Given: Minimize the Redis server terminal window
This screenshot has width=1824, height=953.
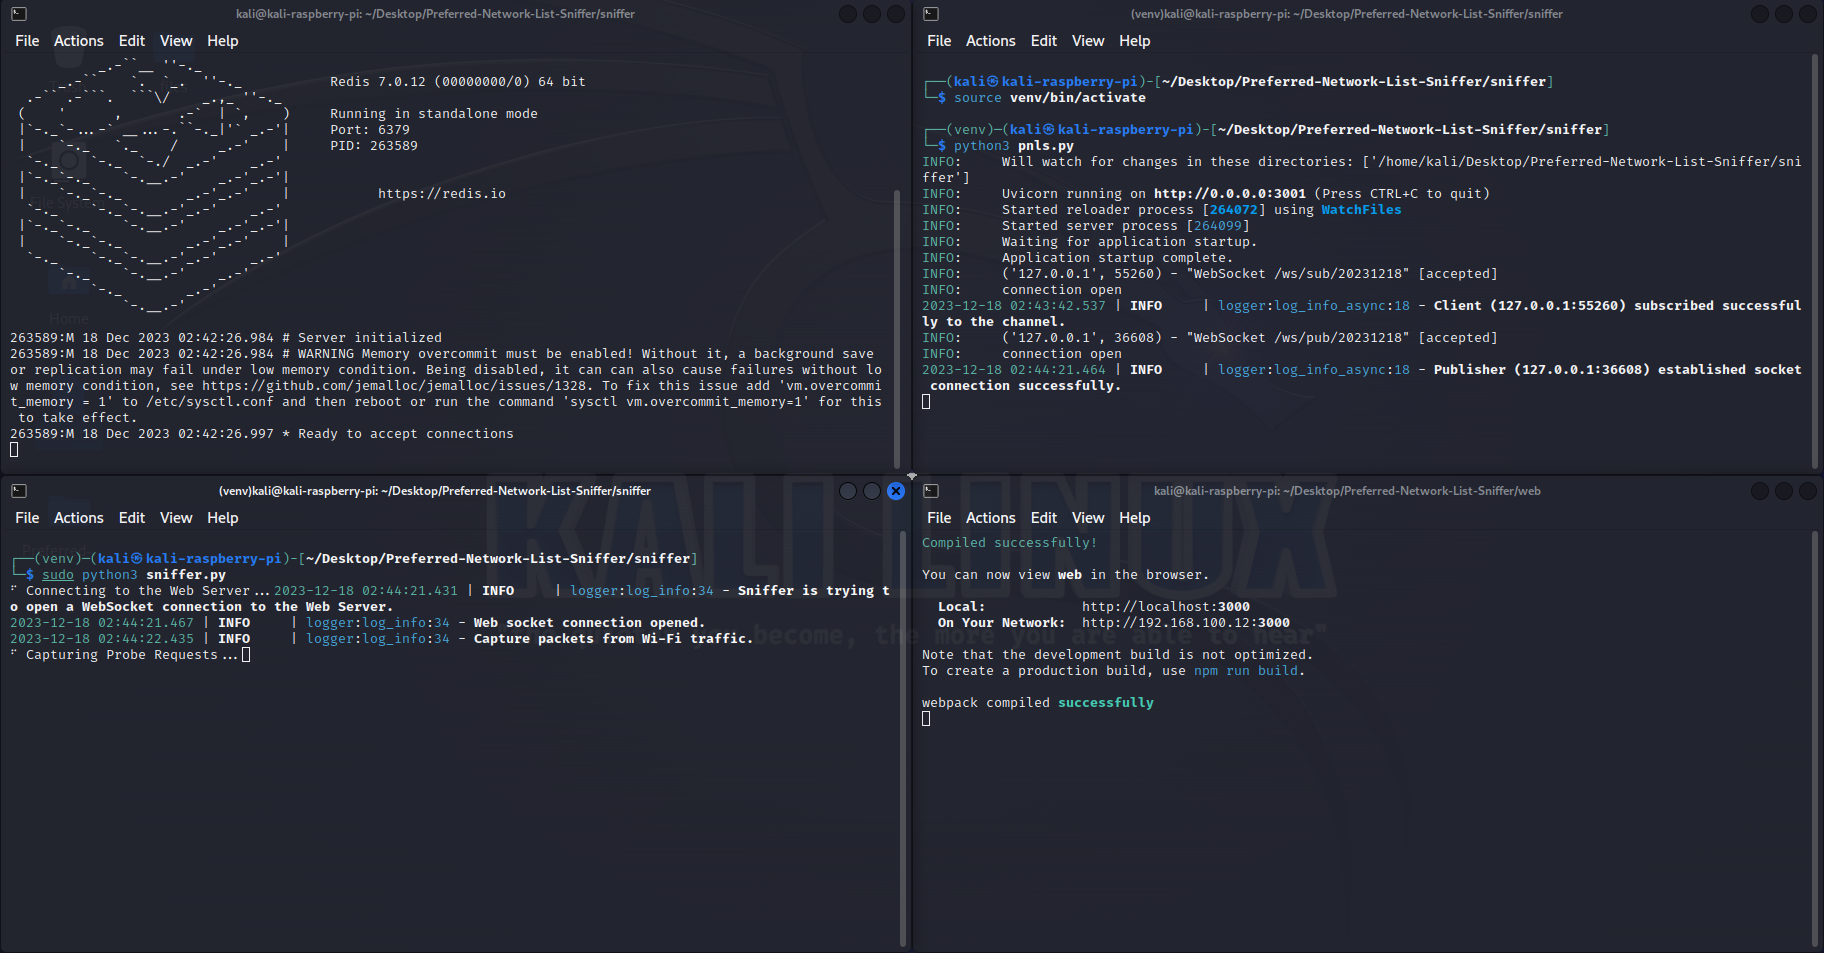Looking at the screenshot, I should pyautogui.click(x=847, y=13).
